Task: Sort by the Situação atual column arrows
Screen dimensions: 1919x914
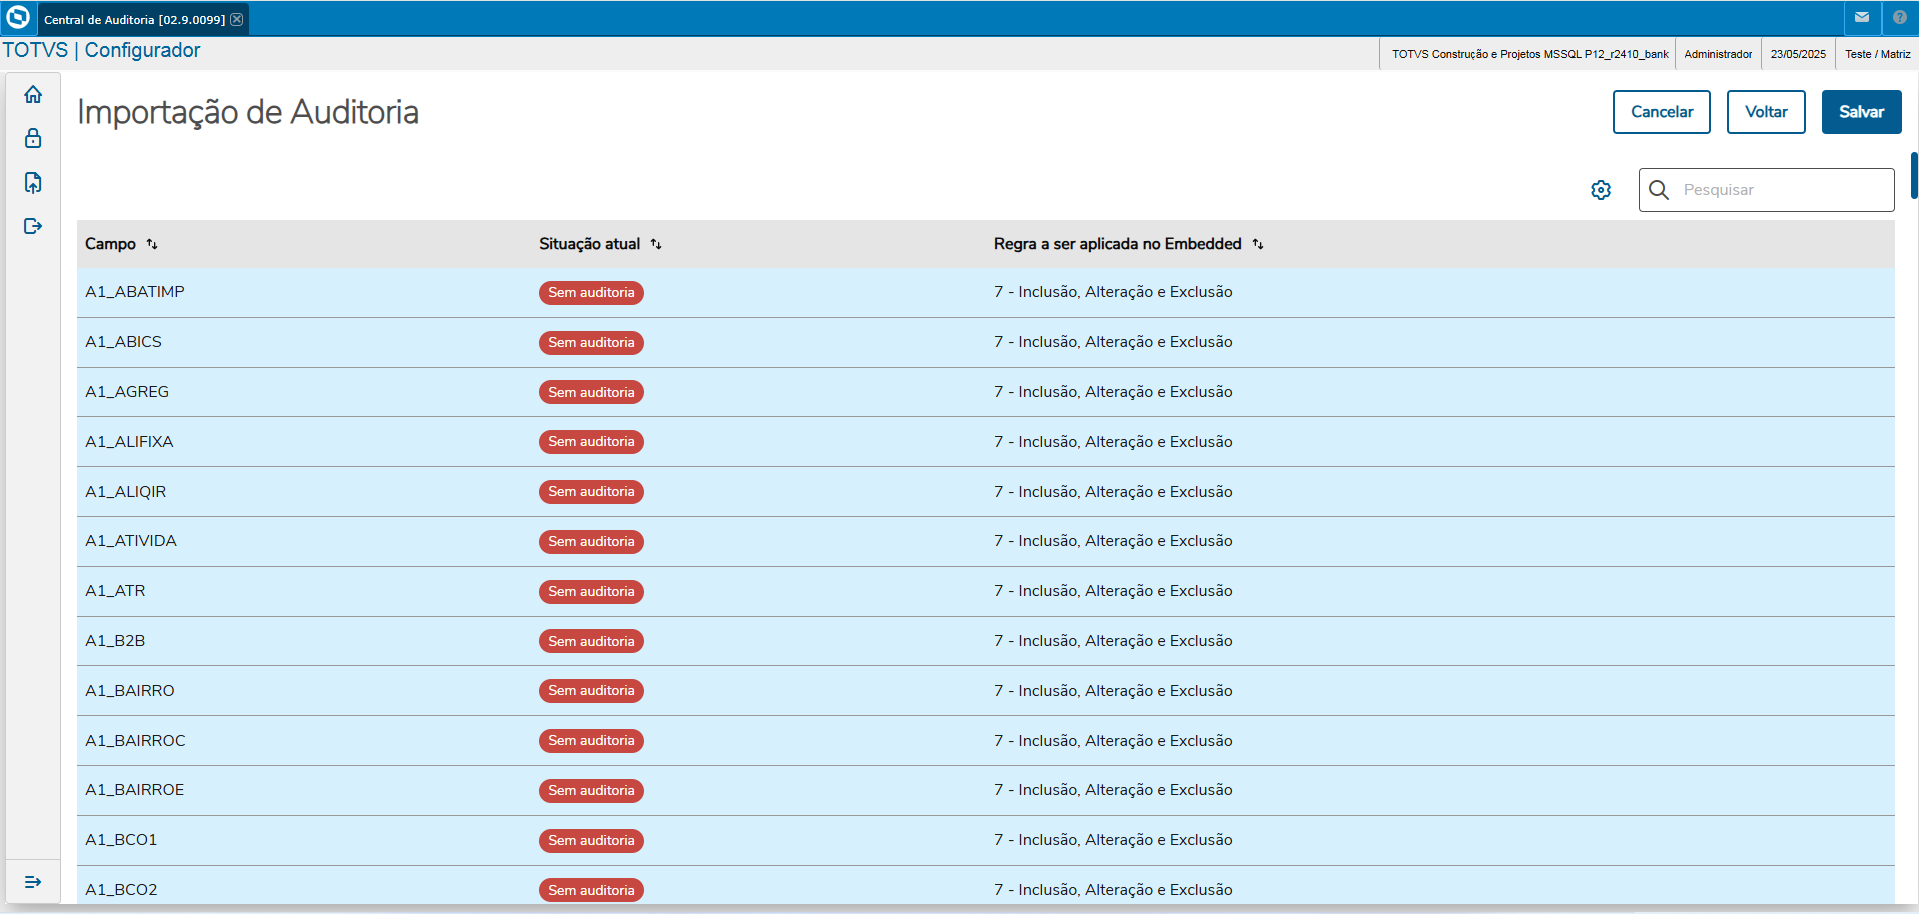Action: coord(657,243)
